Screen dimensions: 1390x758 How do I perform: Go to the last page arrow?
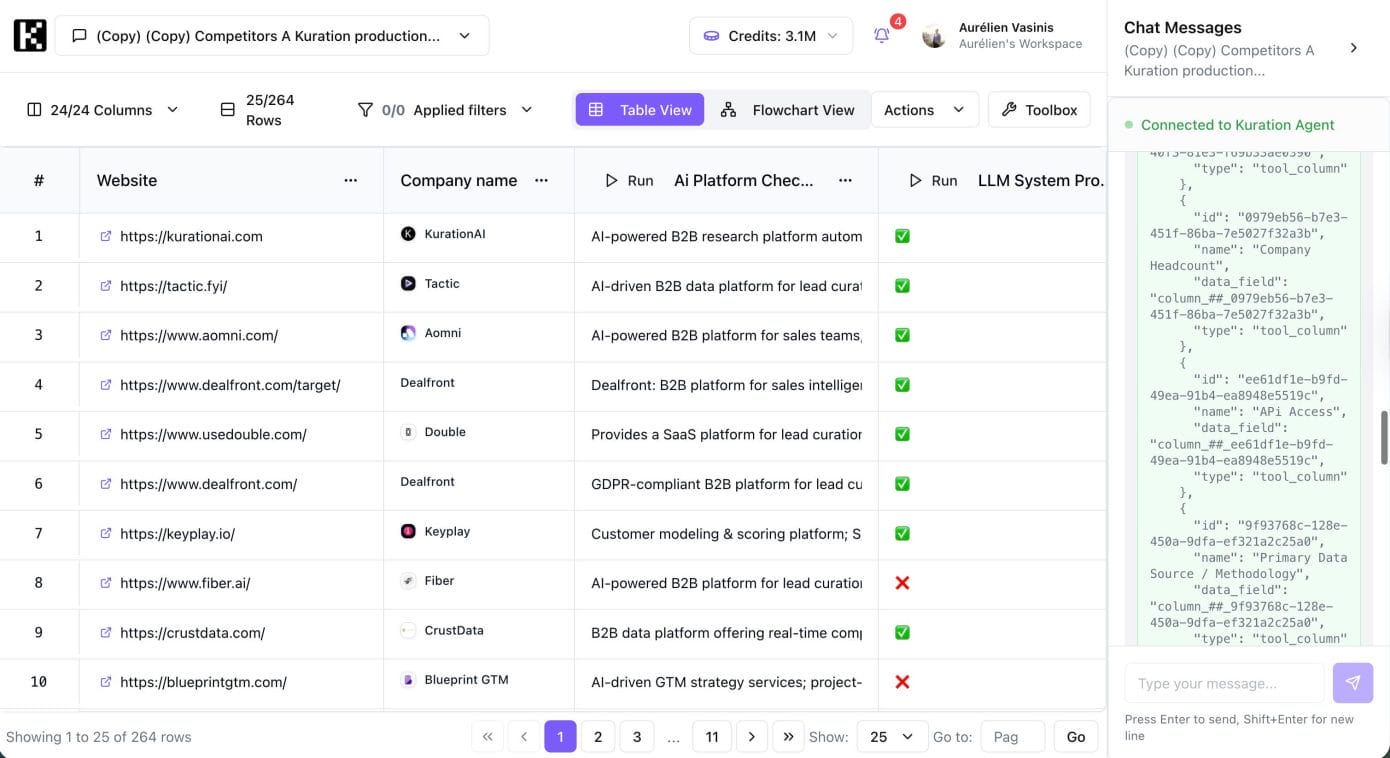click(788, 737)
